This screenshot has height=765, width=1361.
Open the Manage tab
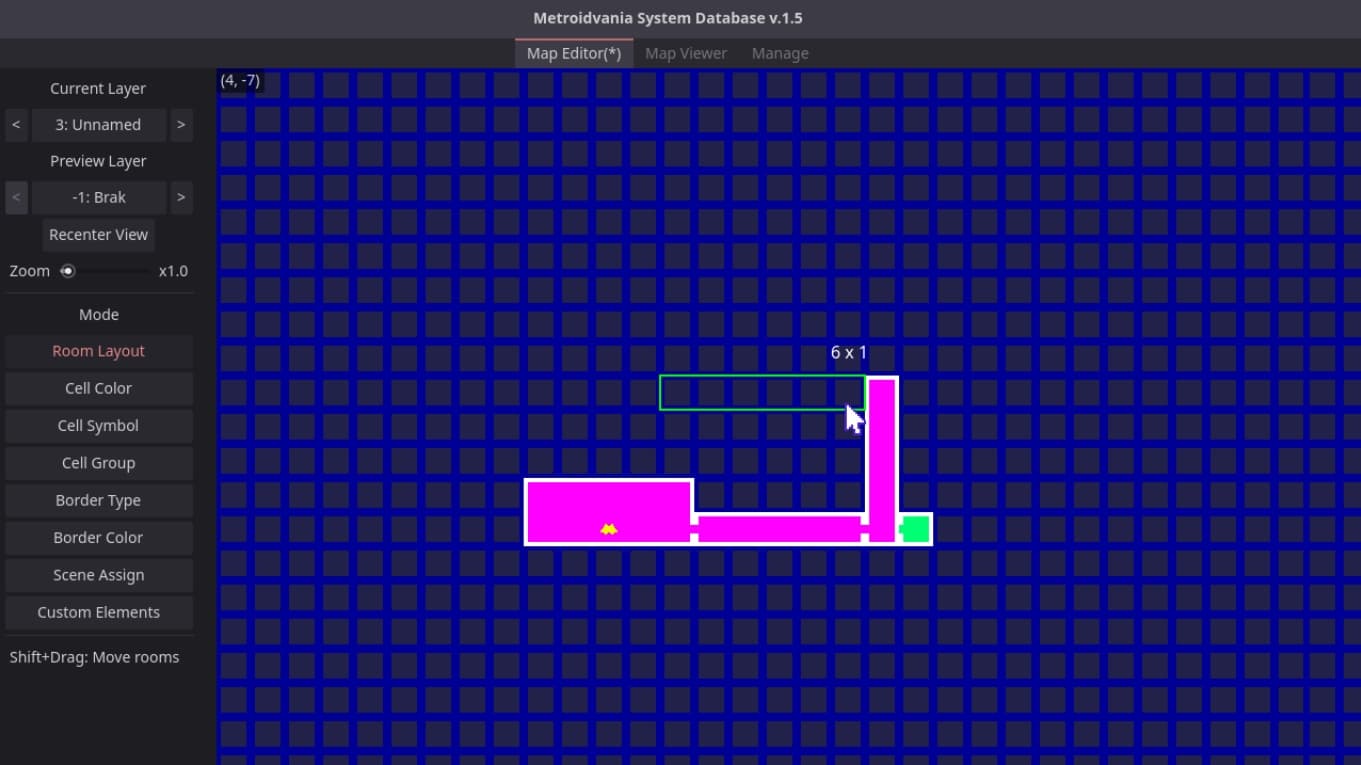click(780, 53)
